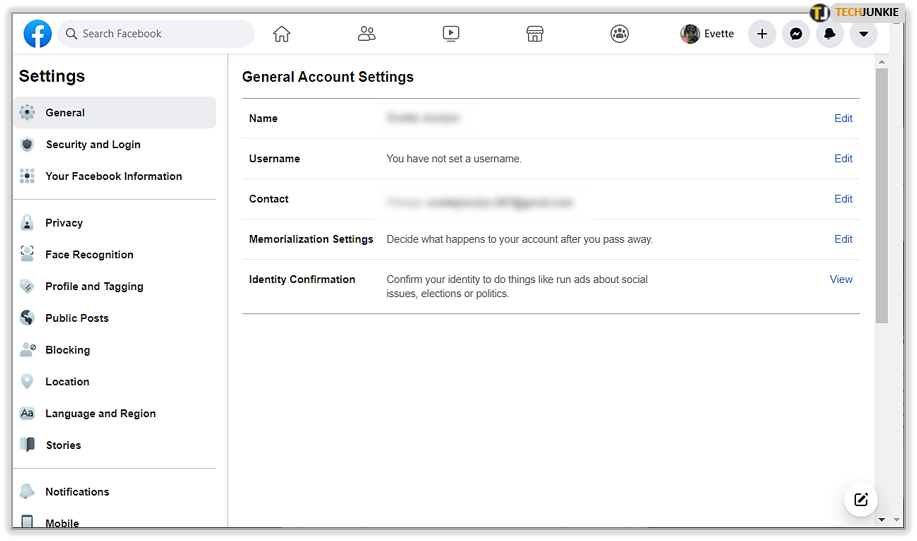The image size is (917, 541).
Task: Click the new message compose icon
Action: pos(861,499)
